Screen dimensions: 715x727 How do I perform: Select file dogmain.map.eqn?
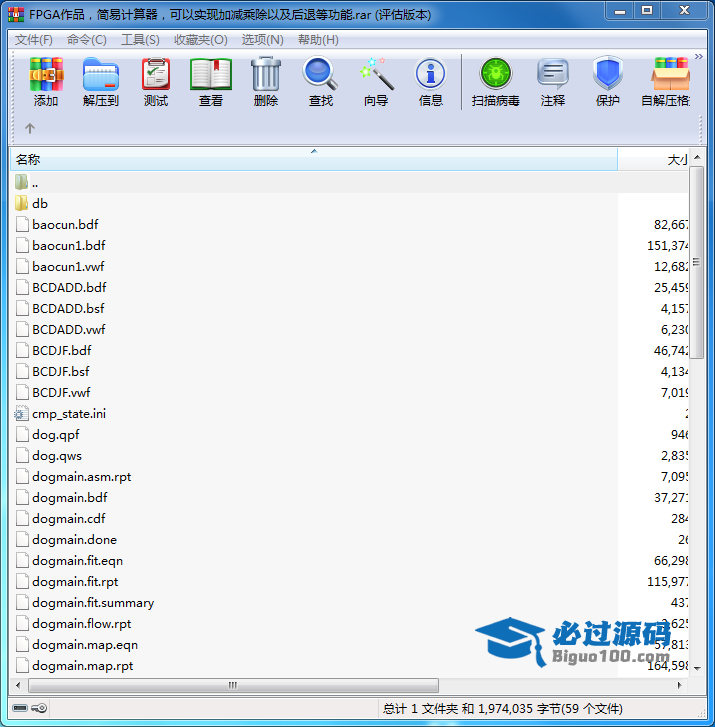[85, 644]
